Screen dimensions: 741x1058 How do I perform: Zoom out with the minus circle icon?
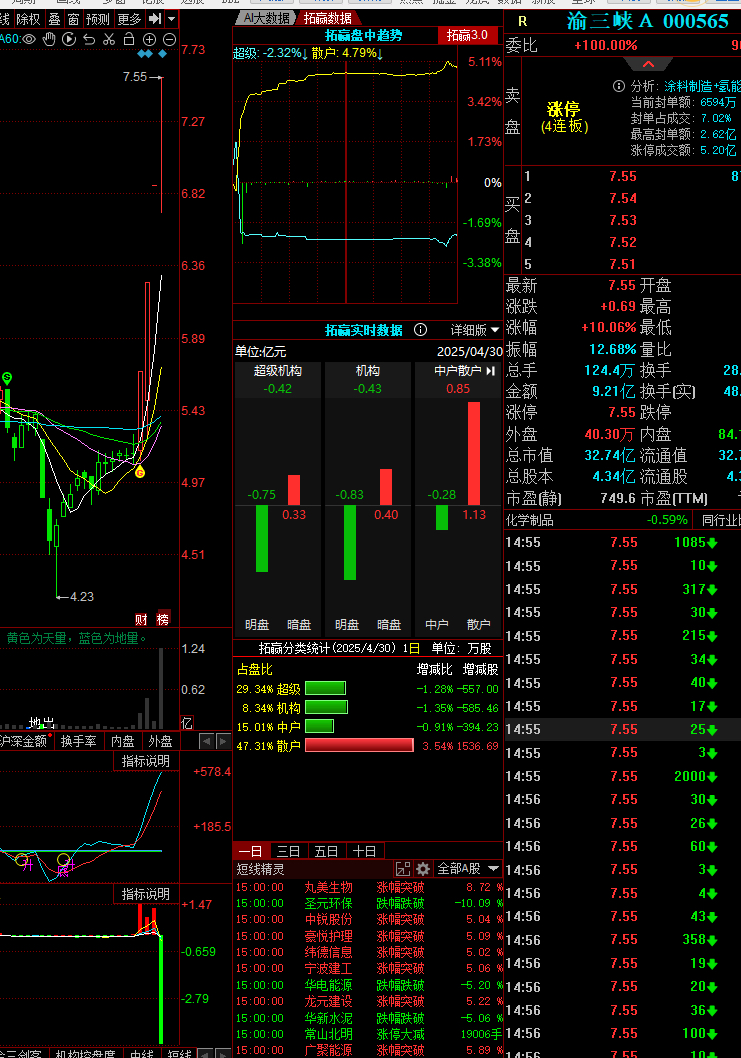169,39
